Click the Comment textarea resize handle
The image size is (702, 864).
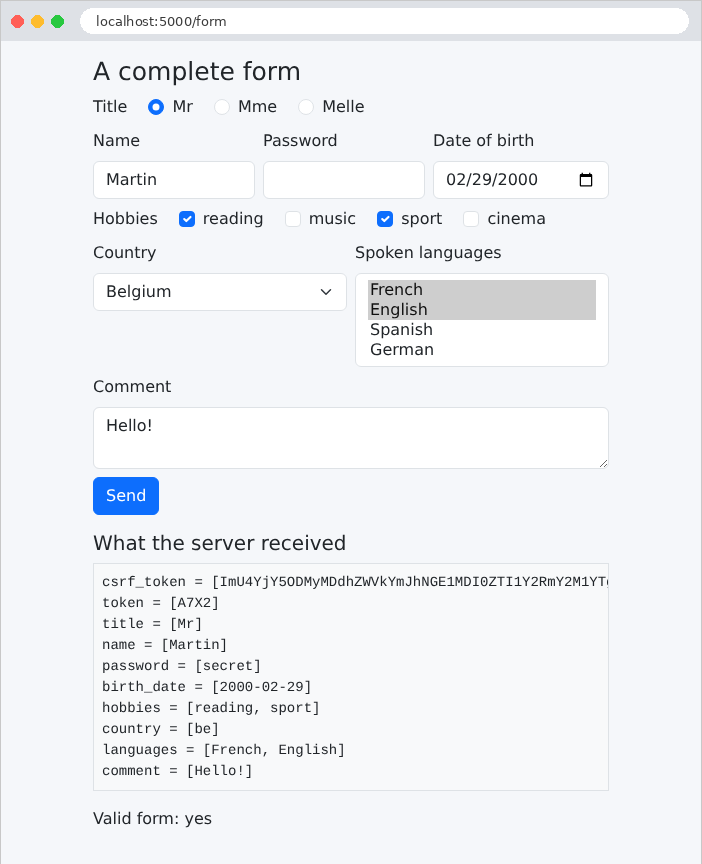point(603,463)
